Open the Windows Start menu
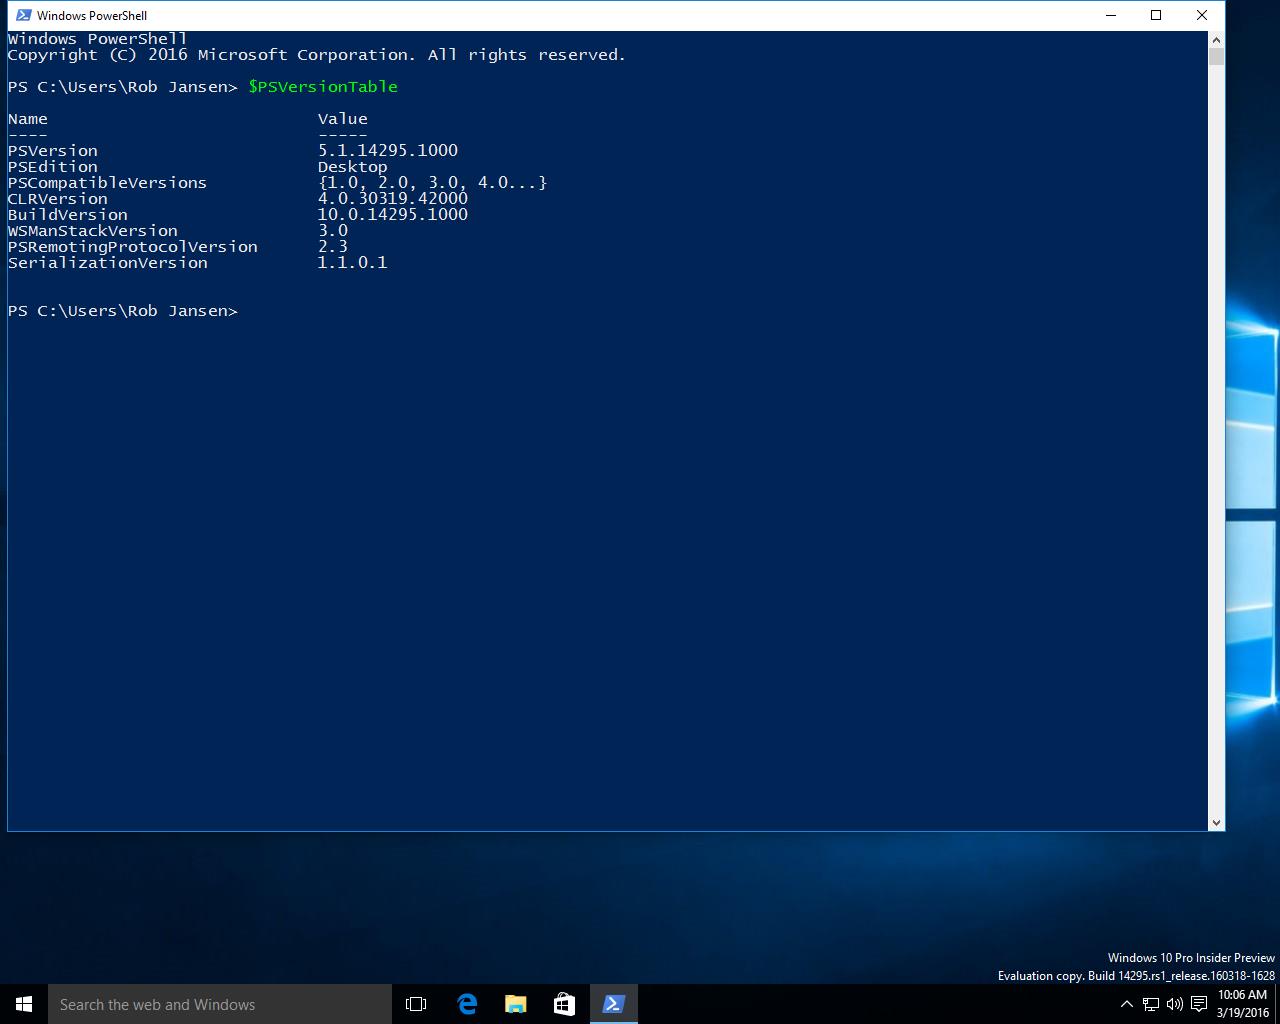The height and width of the screenshot is (1024, 1280). click(24, 1004)
